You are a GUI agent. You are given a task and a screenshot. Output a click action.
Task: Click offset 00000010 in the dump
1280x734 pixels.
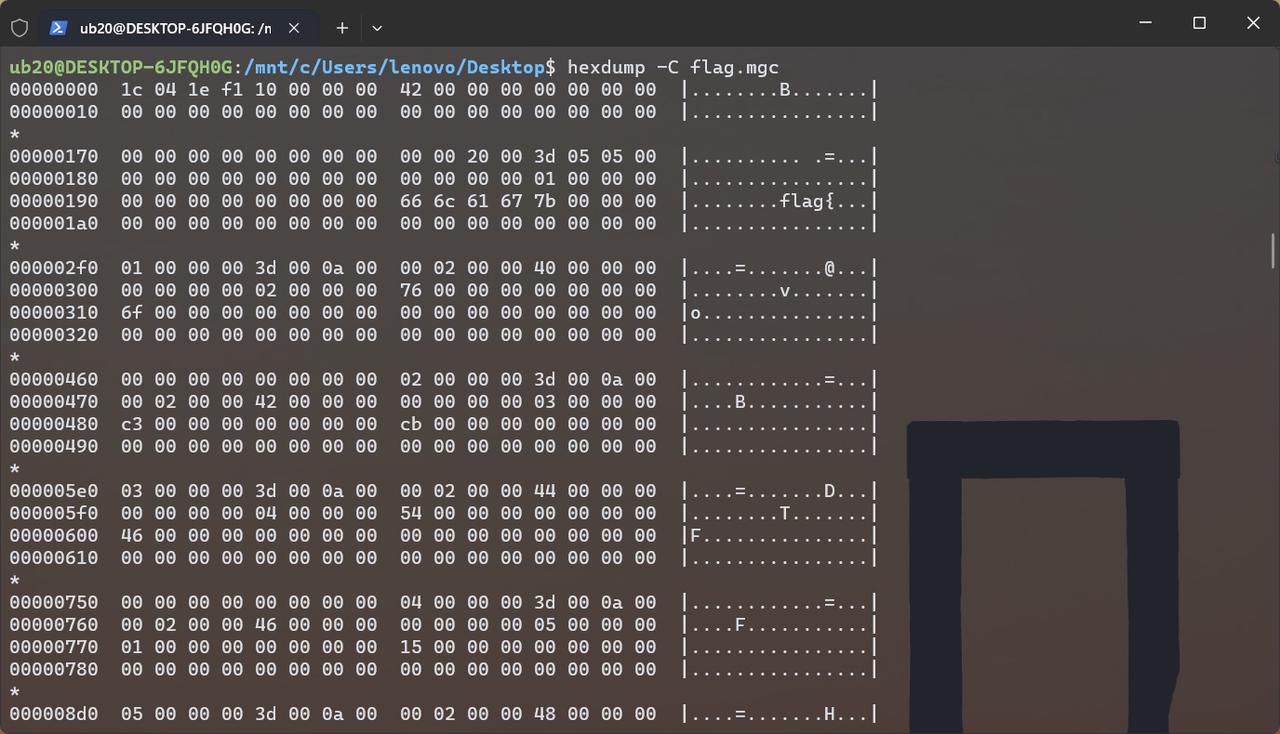click(x=54, y=112)
